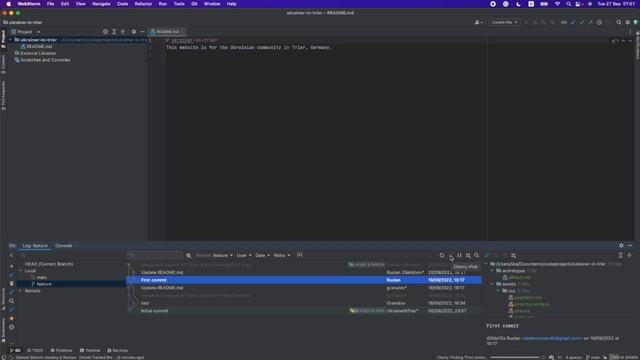Click Expand All icon in Project panel header
Viewport: 640px width, 360px height.
pyautogui.click(x=114, y=32)
